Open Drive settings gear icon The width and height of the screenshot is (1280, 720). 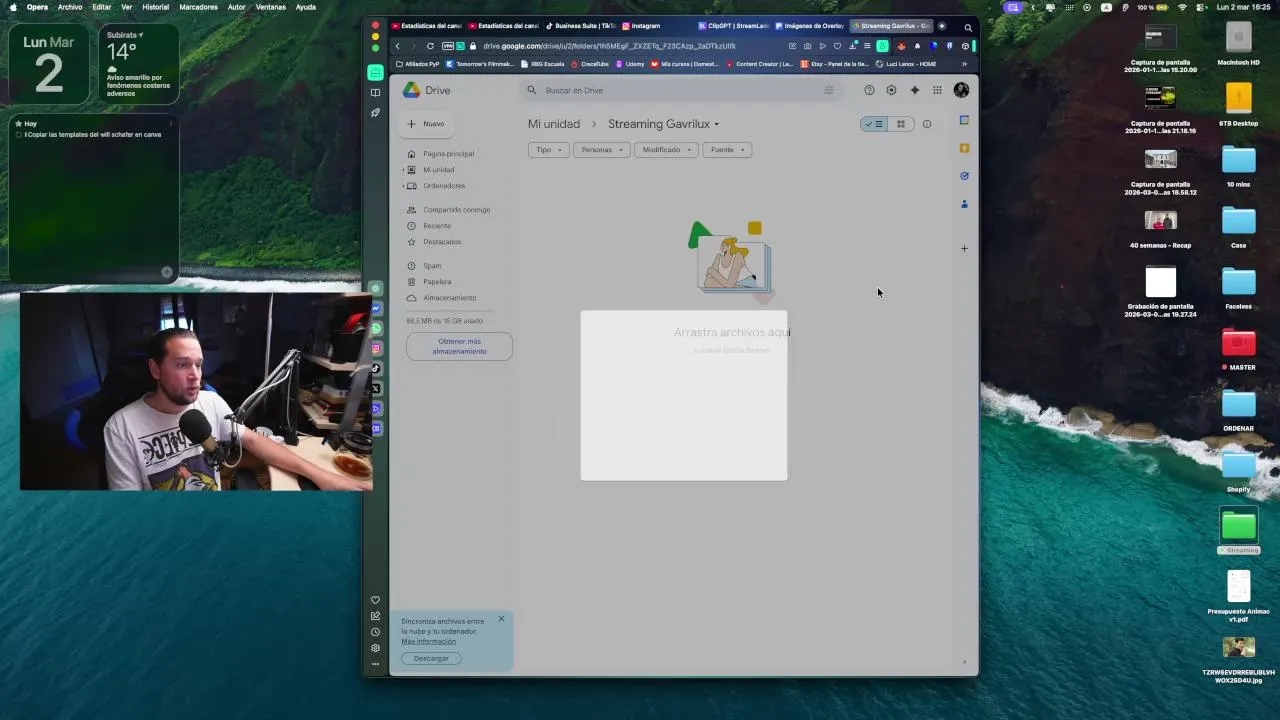click(x=891, y=90)
